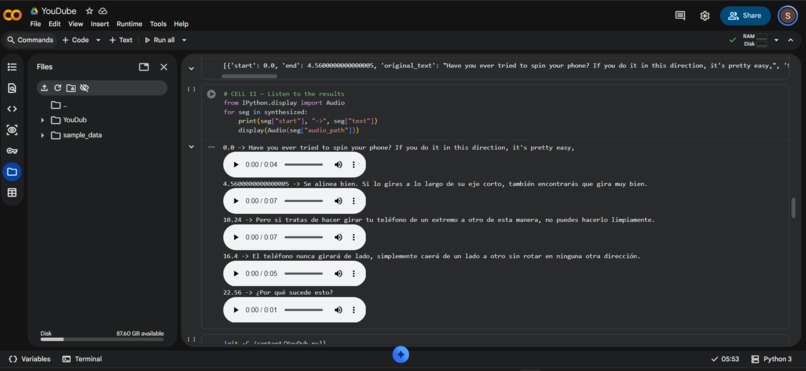Play the first 0:07 audio for 'Se alinea bien'
This screenshot has width=806, height=371.
tap(236, 201)
